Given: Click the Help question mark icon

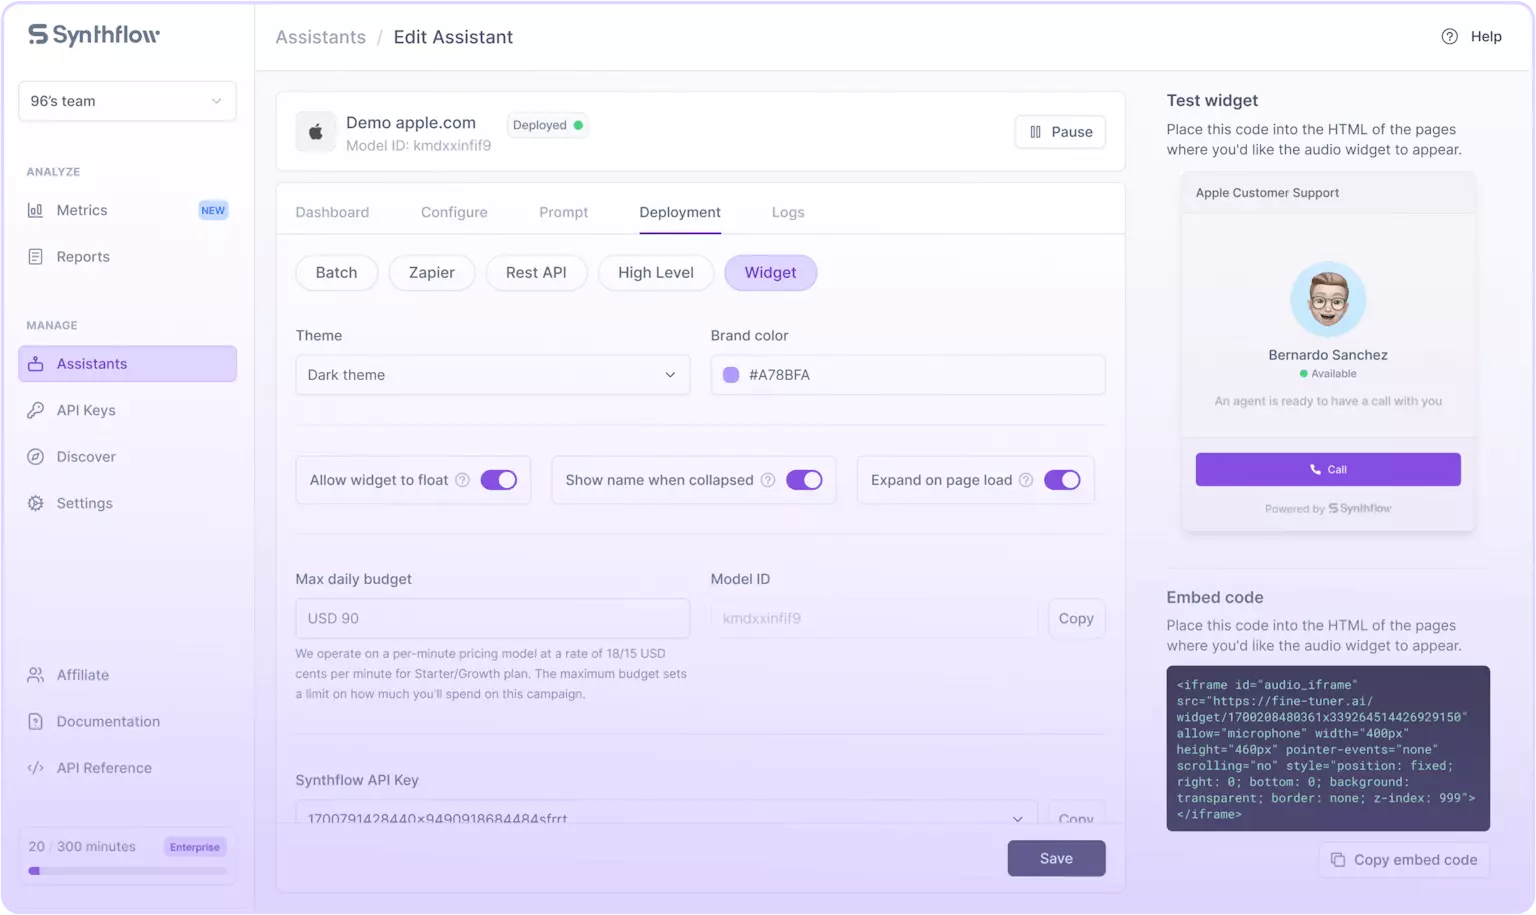Looking at the screenshot, I should pos(1449,36).
